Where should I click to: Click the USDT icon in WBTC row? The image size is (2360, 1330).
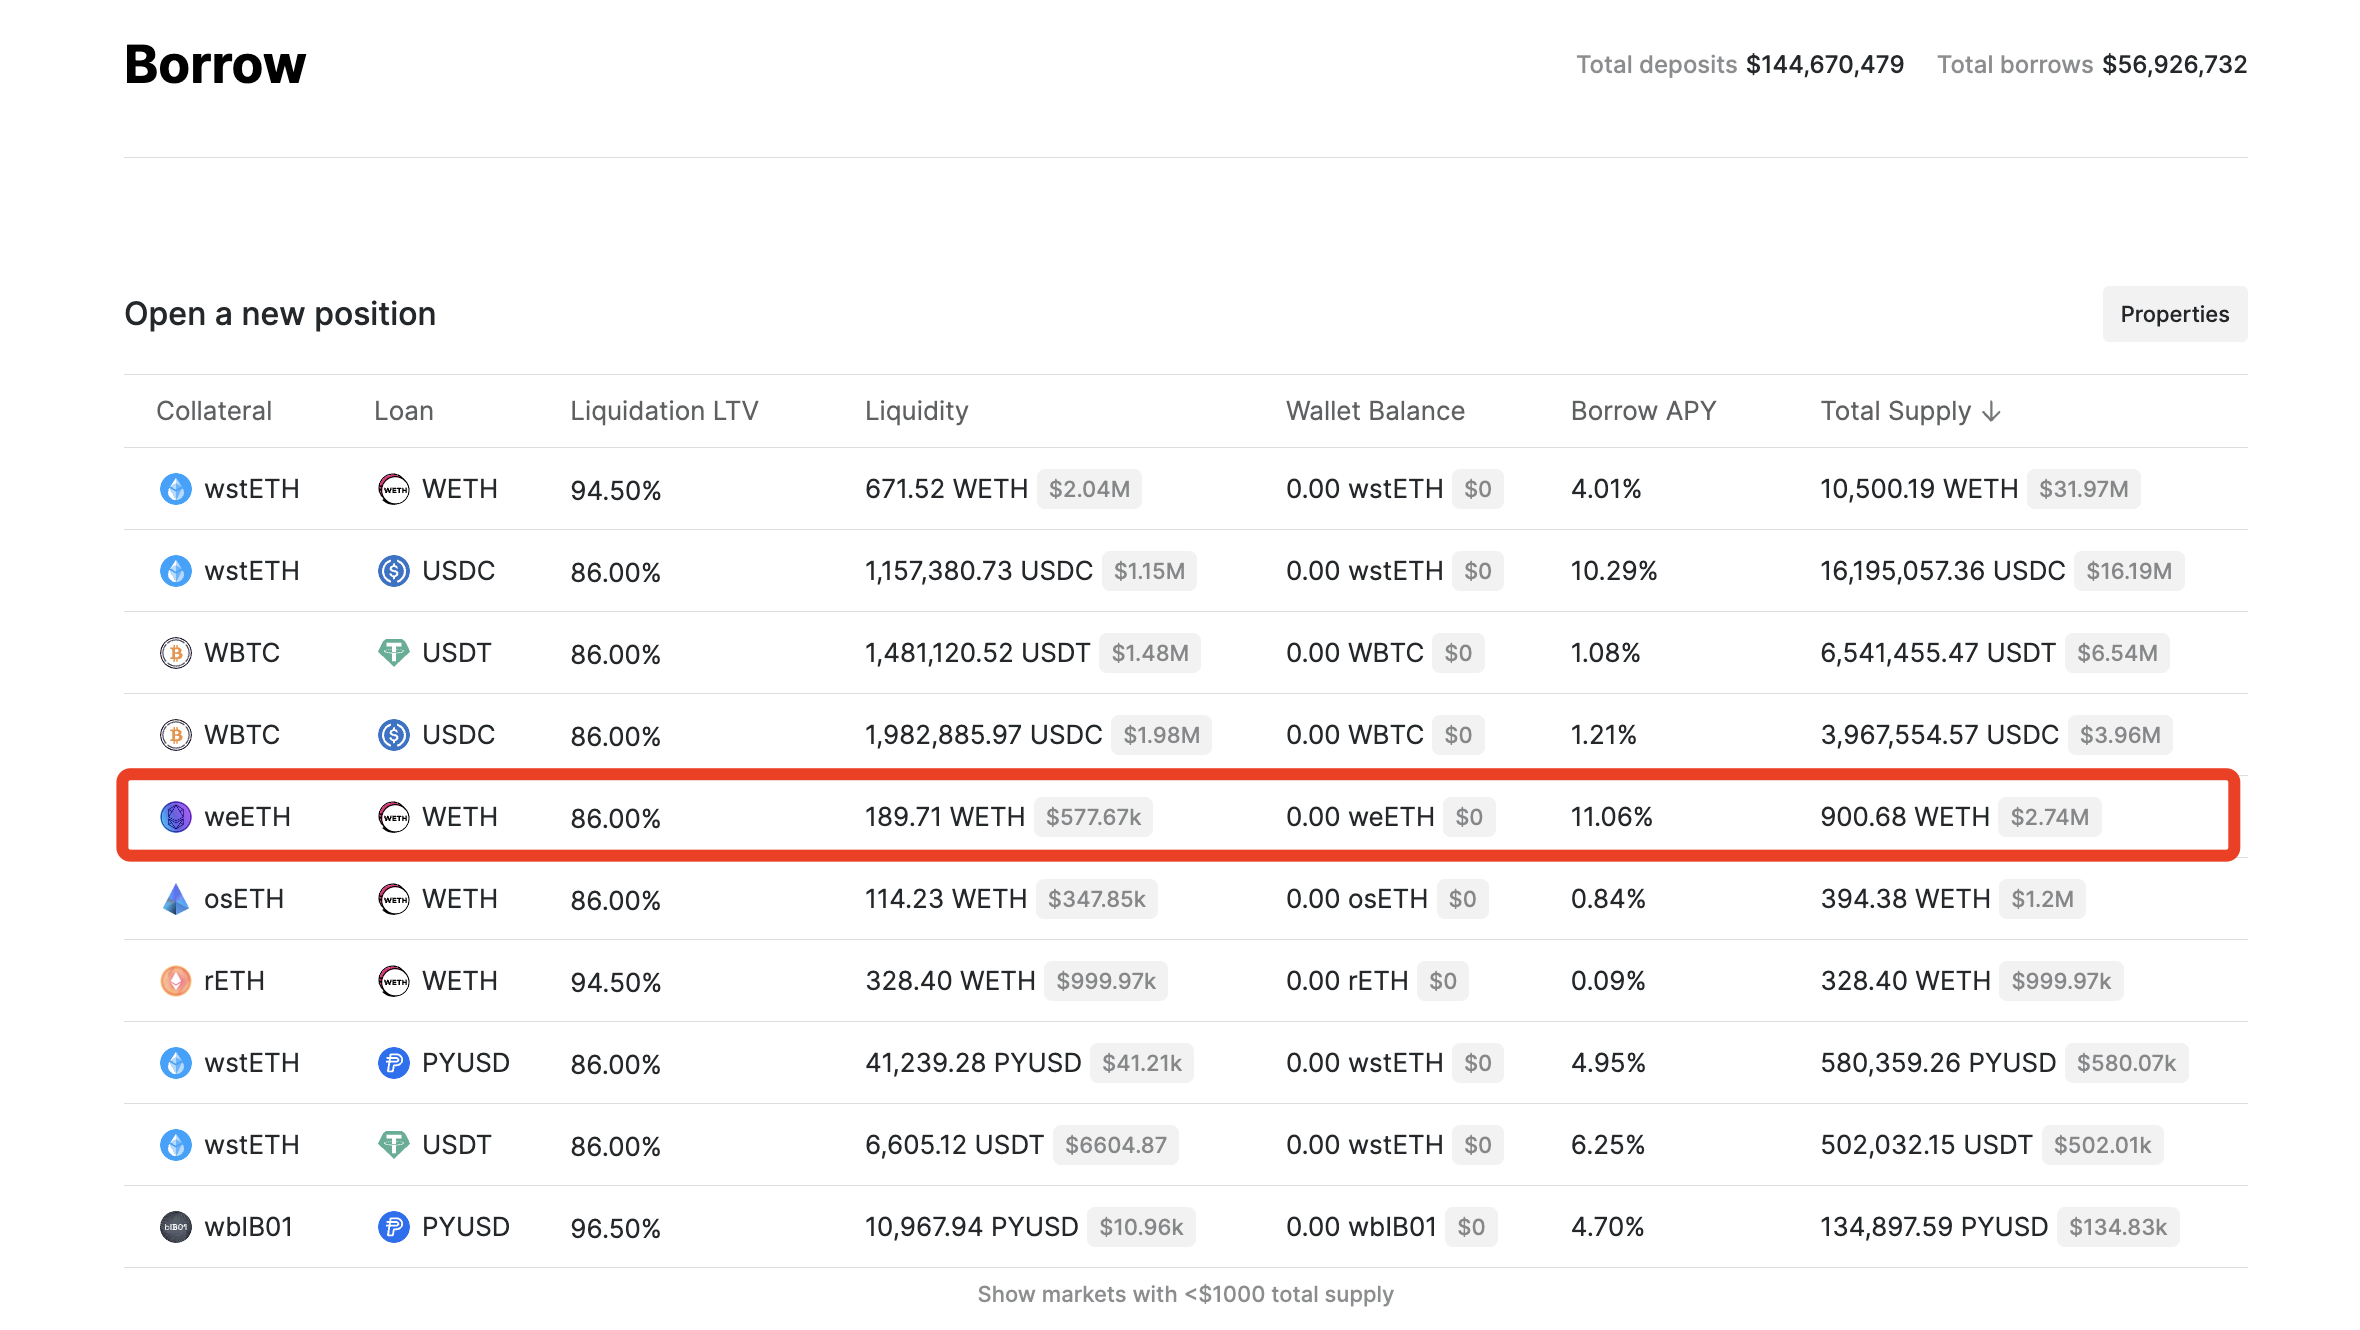click(394, 653)
